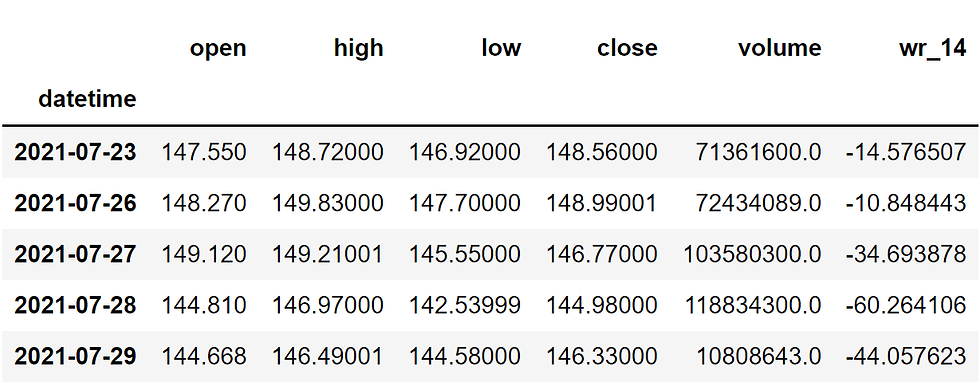Select the 2021-07-27 row index

(75, 254)
